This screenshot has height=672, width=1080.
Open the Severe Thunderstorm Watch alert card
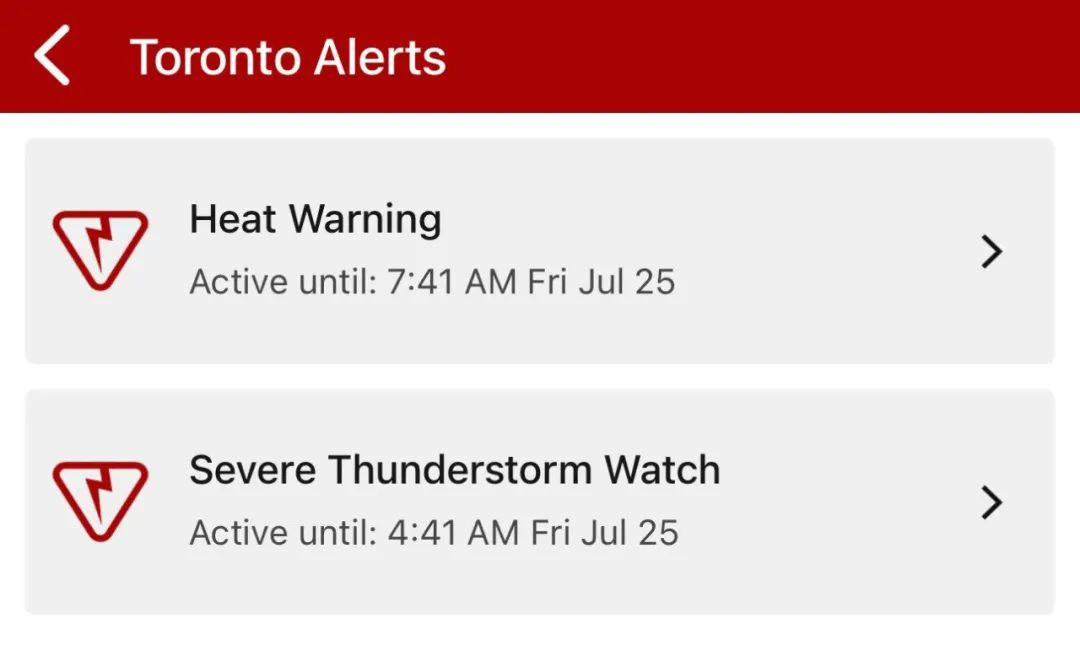click(540, 502)
